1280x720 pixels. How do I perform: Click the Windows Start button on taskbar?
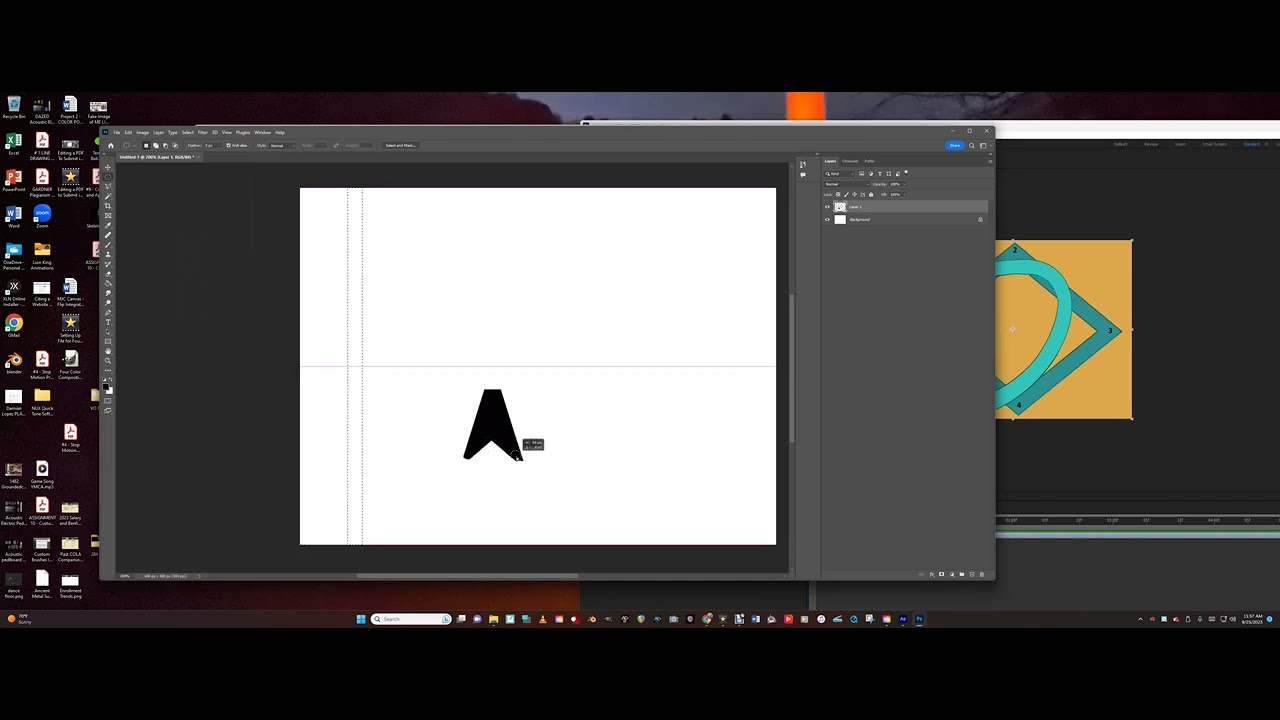361,619
